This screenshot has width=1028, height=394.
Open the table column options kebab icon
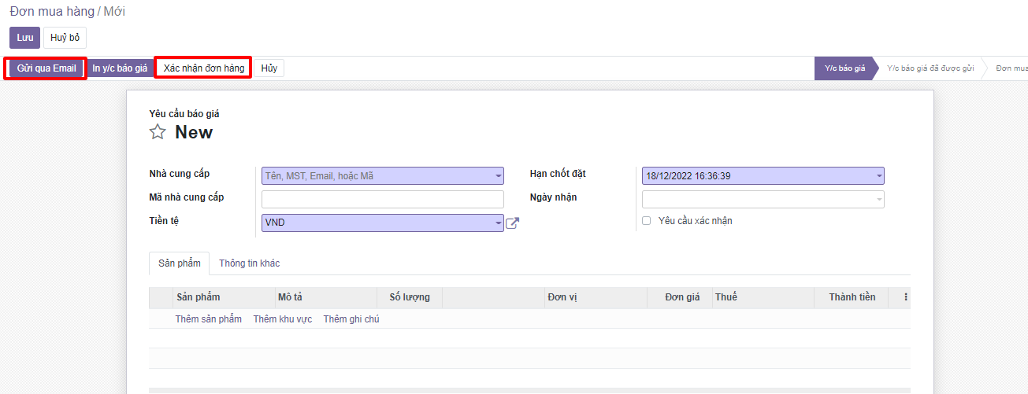[905, 297]
